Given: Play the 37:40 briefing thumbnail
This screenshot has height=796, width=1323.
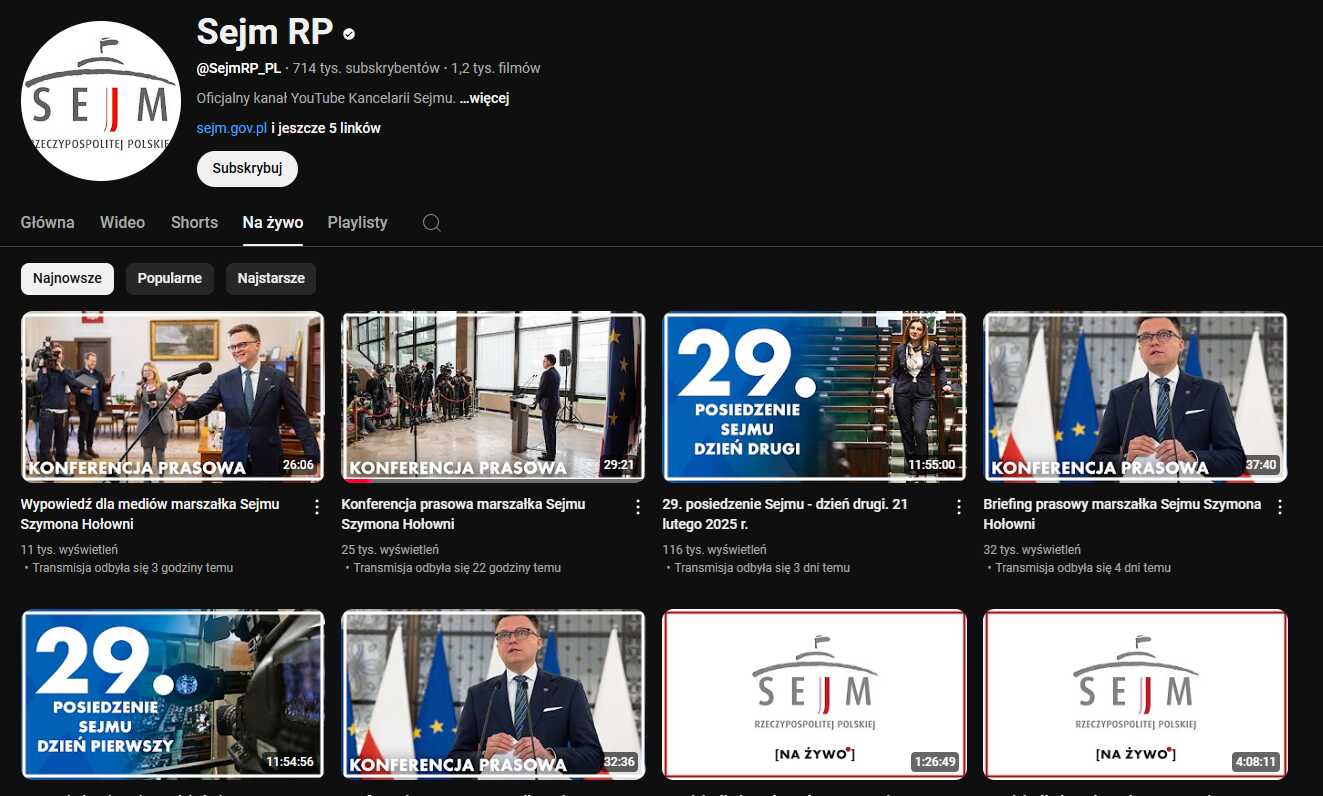Looking at the screenshot, I should (x=1136, y=397).
